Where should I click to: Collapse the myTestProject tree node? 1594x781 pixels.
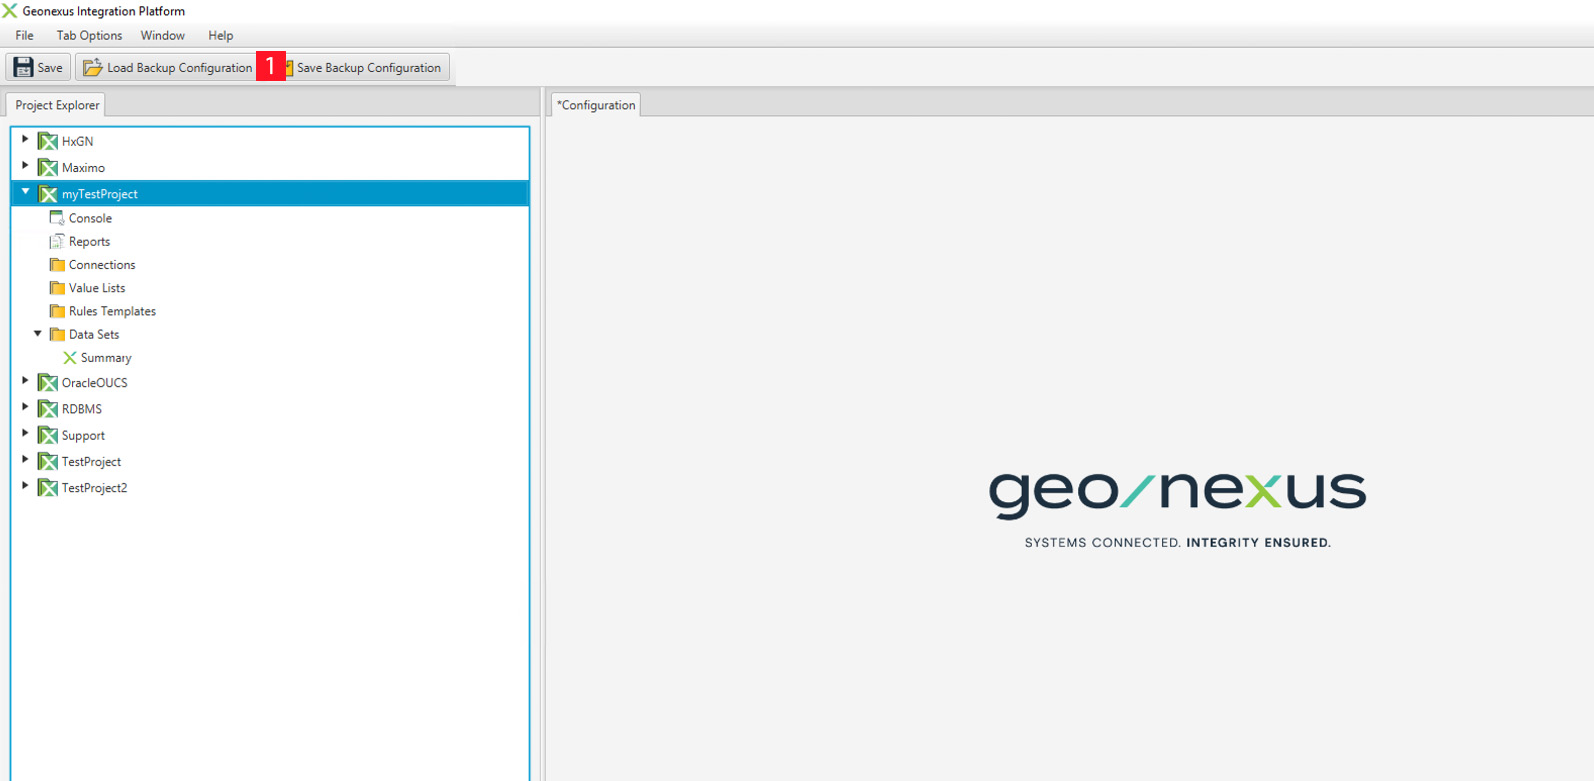[26, 192]
